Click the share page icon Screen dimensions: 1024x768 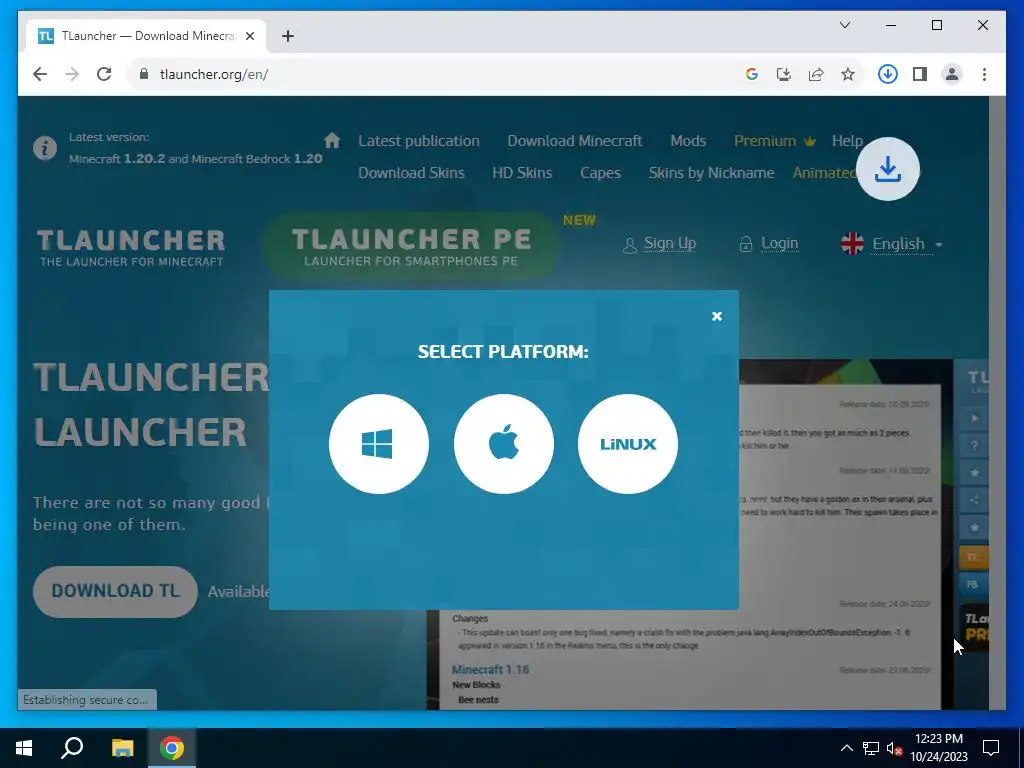point(816,74)
